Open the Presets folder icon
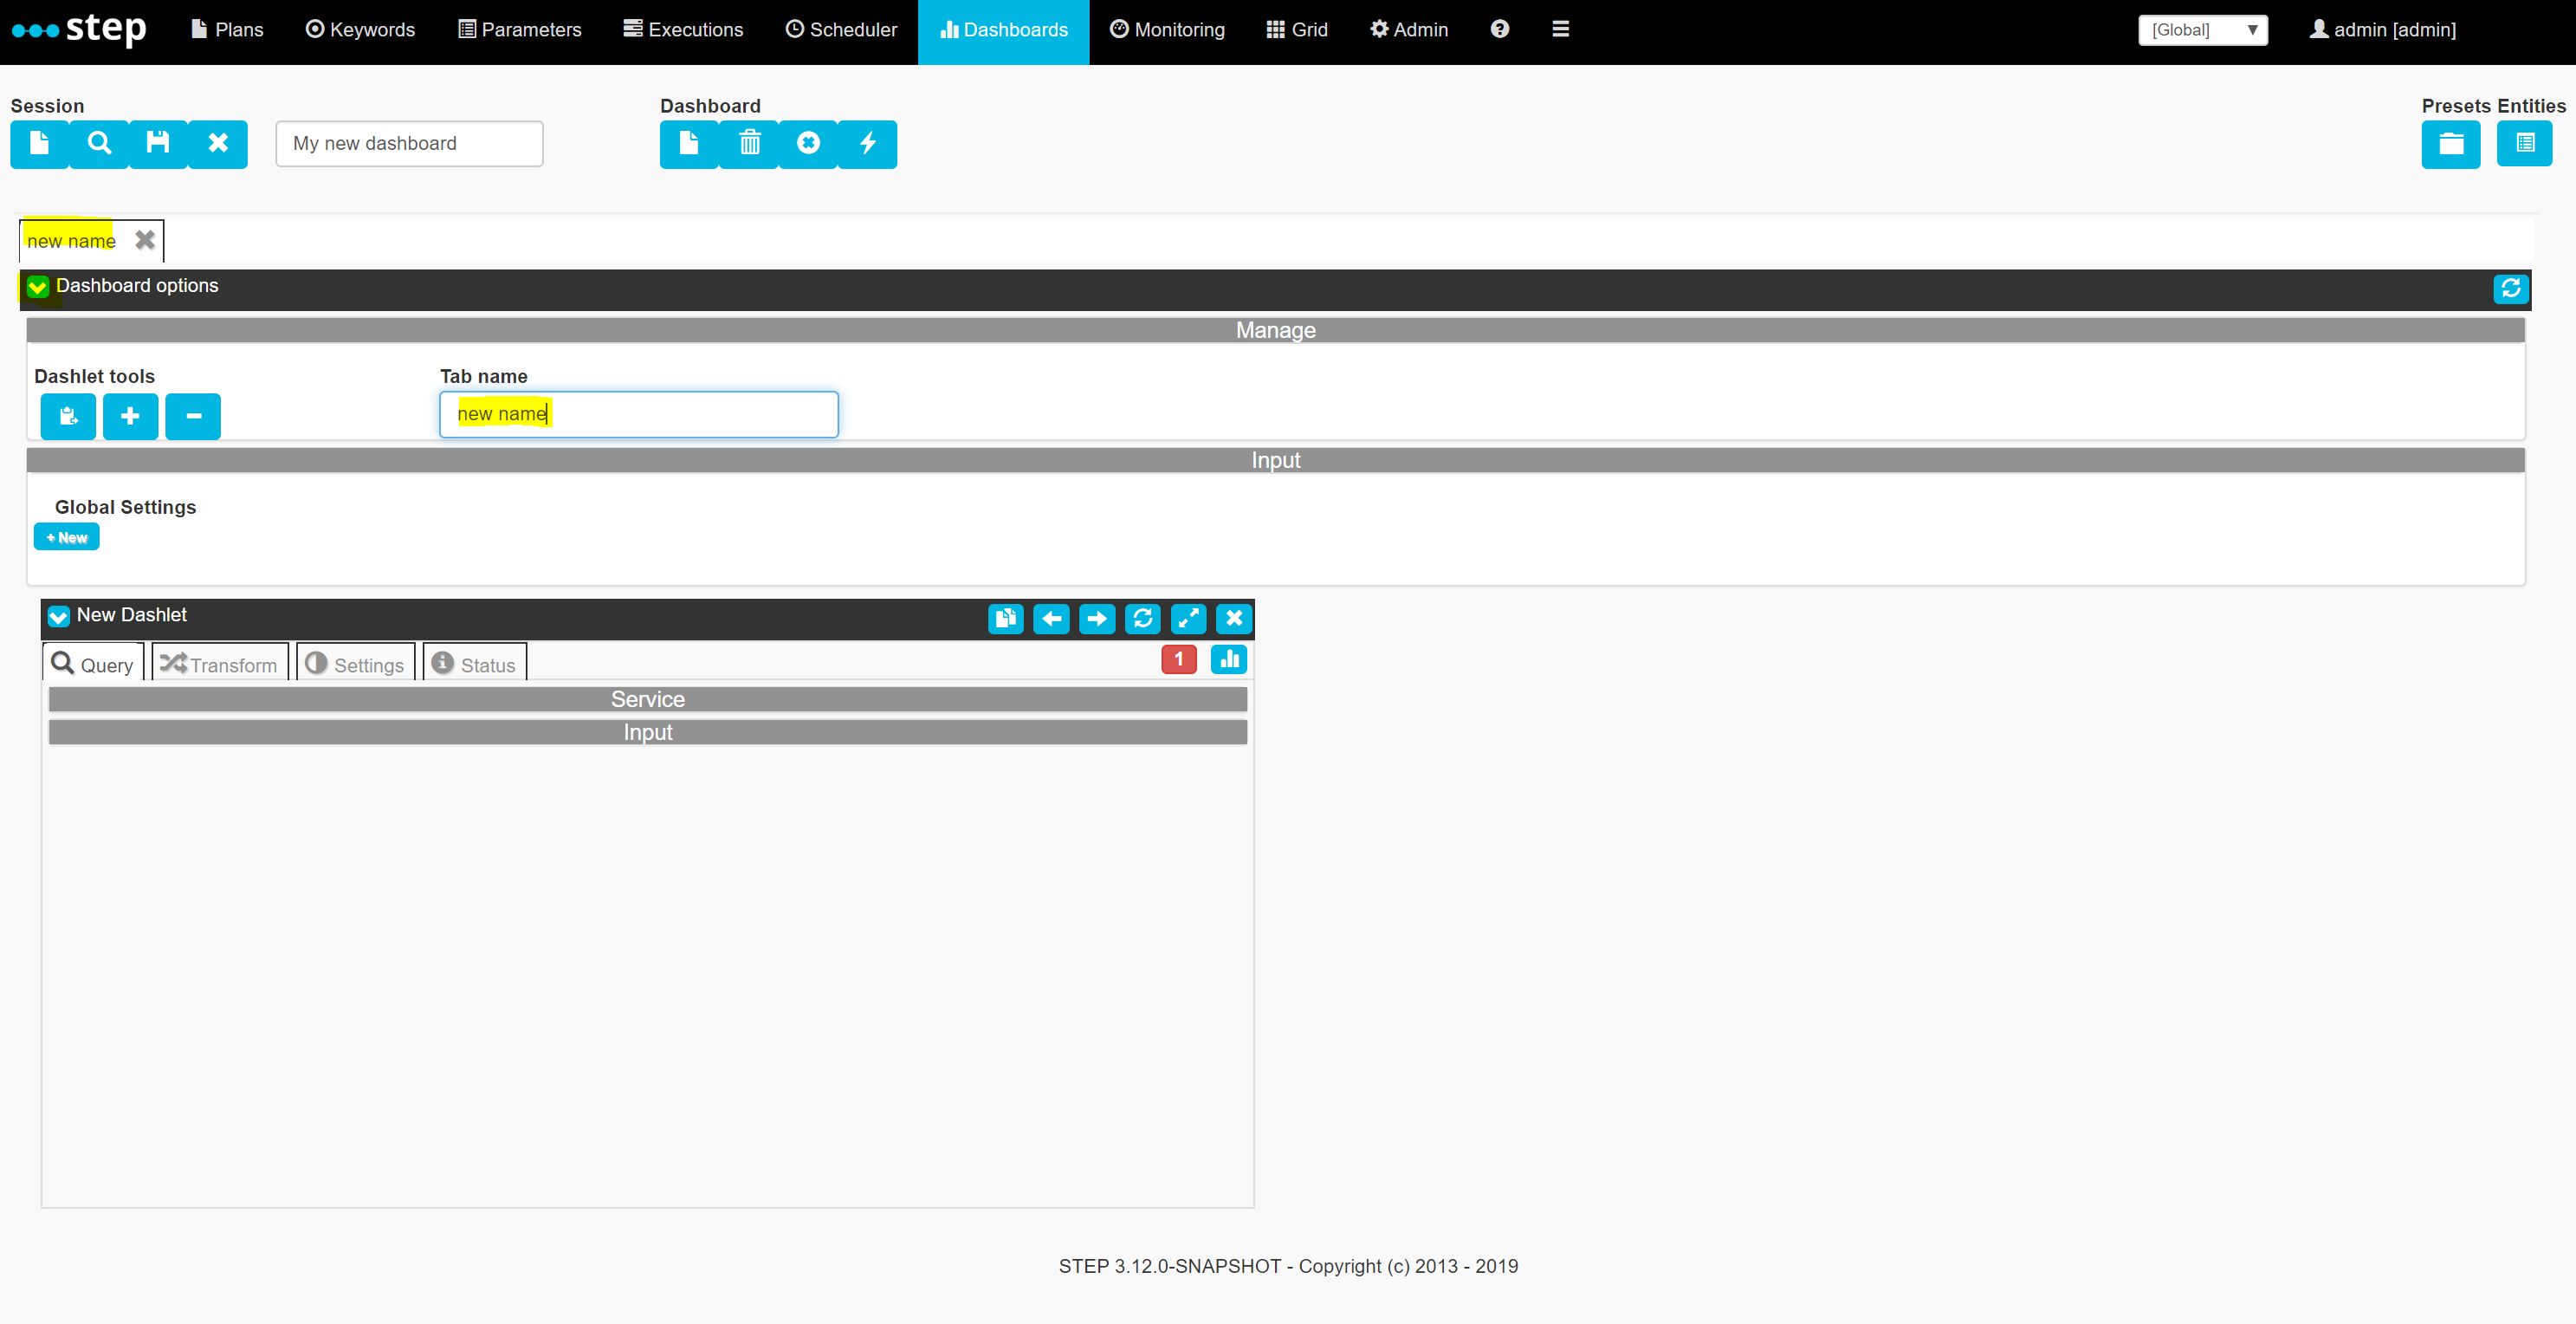2576x1324 pixels. point(2451,144)
